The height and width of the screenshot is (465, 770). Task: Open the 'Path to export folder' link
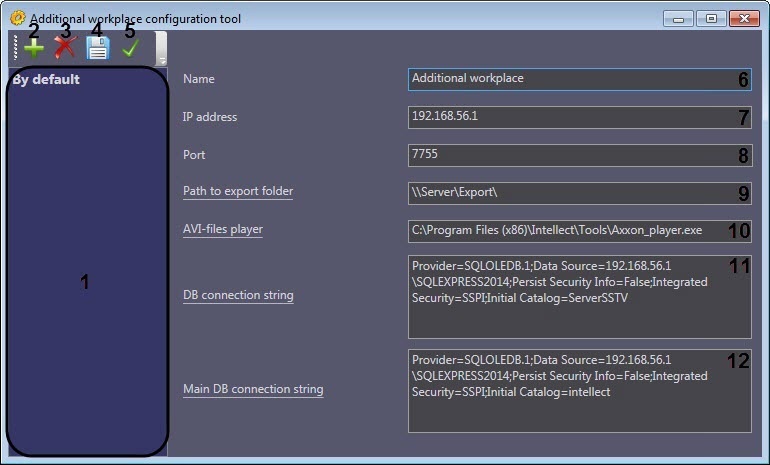coord(237,191)
